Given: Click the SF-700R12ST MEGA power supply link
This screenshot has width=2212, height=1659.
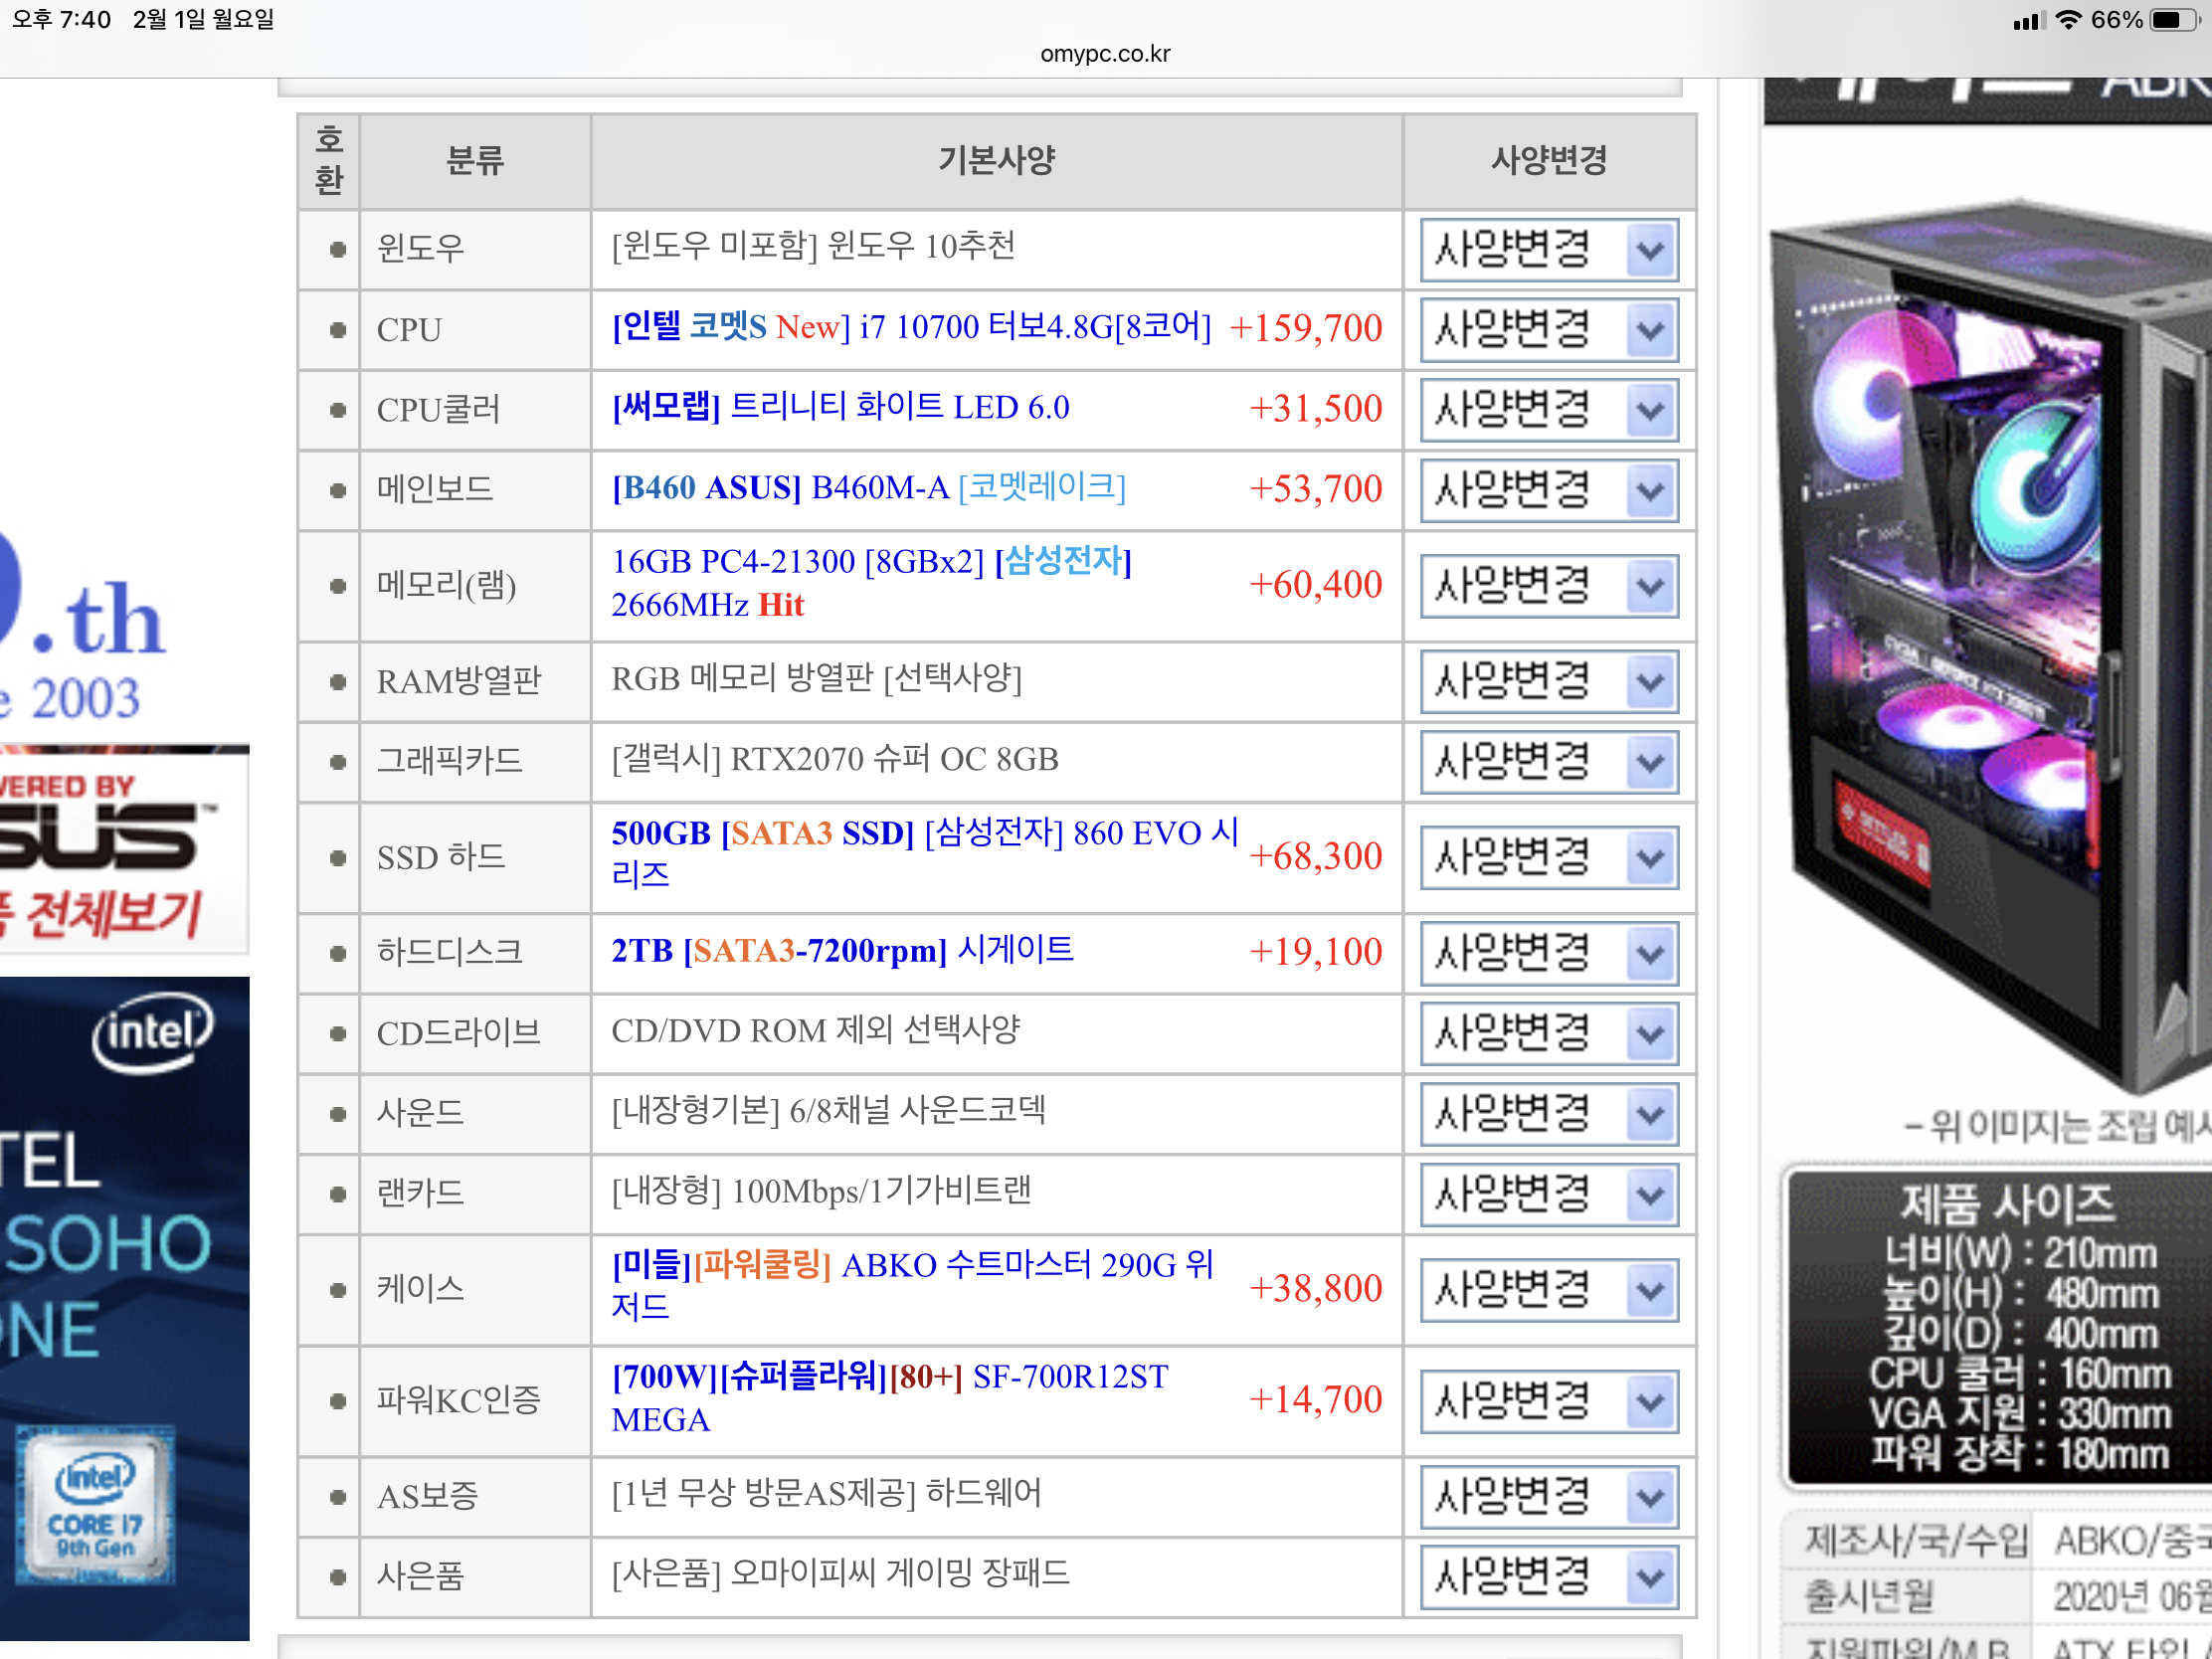Looking at the screenshot, I should pyautogui.click(x=890, y=1398).
